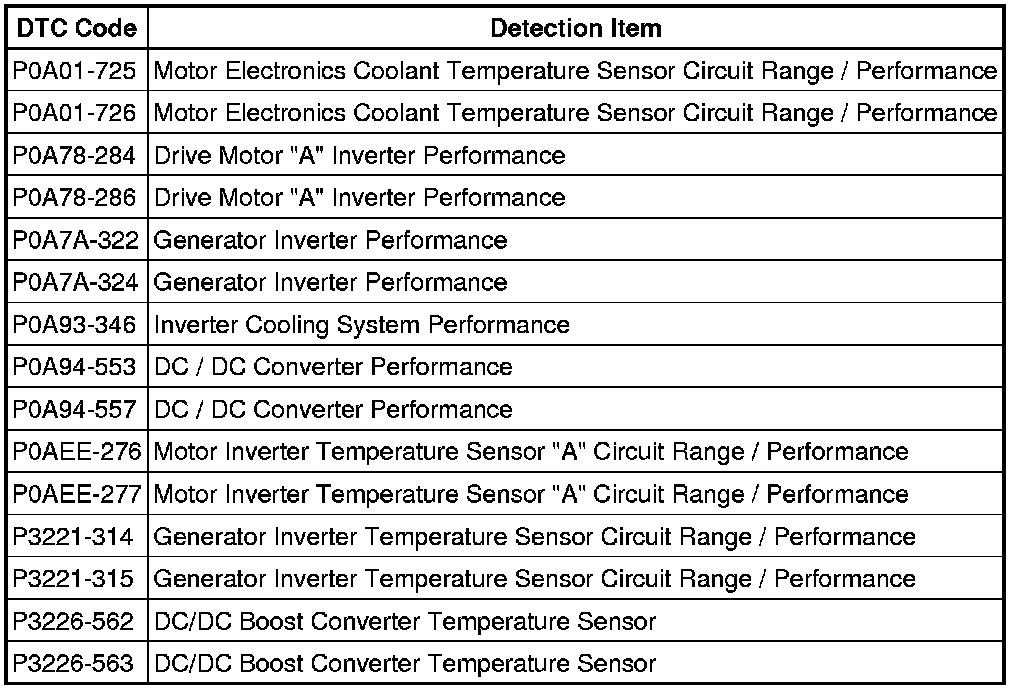The height and width of the screenshot is (690, 1024).
Task: Click DTC code P0AEE-276
Action: click(77, 452)
